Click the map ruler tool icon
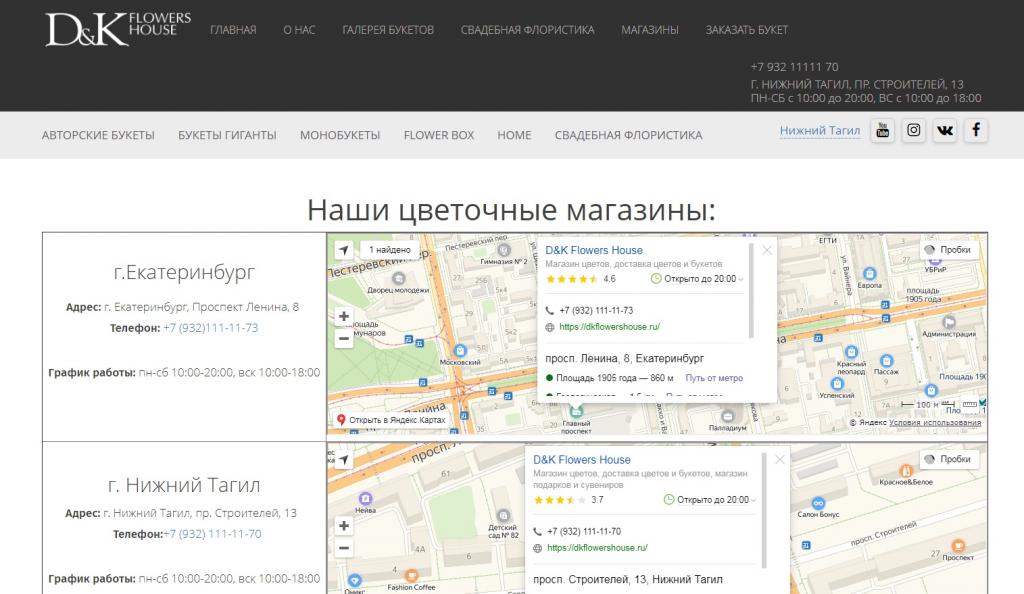The width and height of the screenshot is (1024, 594). pos(970,405)
